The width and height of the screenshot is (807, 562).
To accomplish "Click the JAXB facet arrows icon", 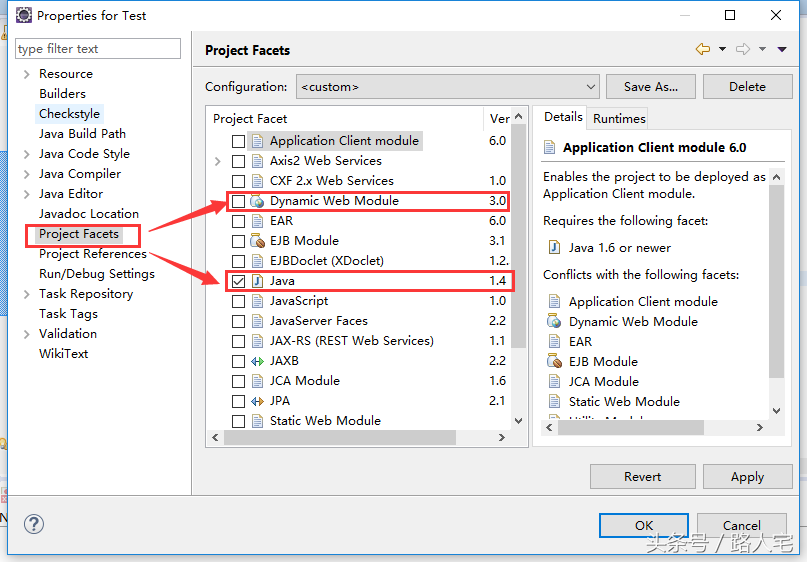I will (257, 361).
